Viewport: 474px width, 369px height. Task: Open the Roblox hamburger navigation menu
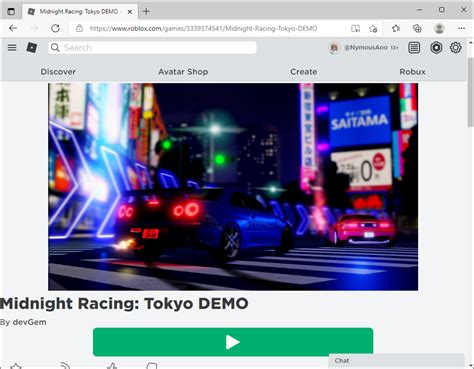click(x=12, y=48)
